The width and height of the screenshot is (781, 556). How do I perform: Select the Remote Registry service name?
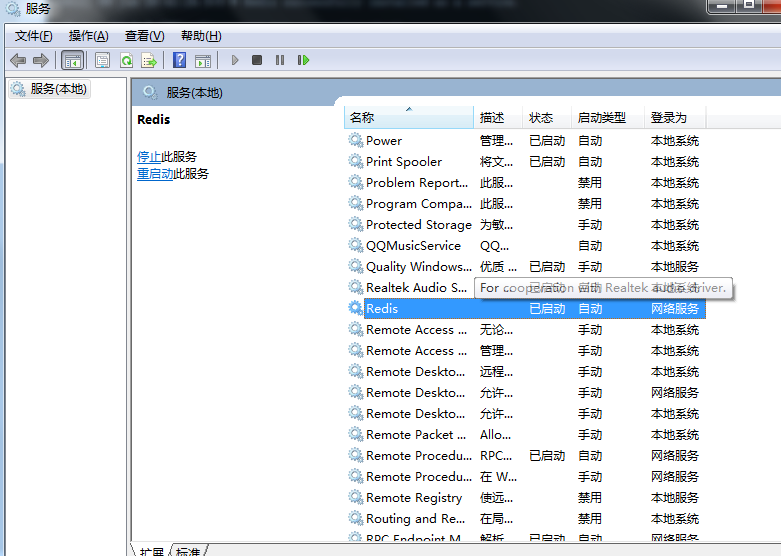pos(414,498)
